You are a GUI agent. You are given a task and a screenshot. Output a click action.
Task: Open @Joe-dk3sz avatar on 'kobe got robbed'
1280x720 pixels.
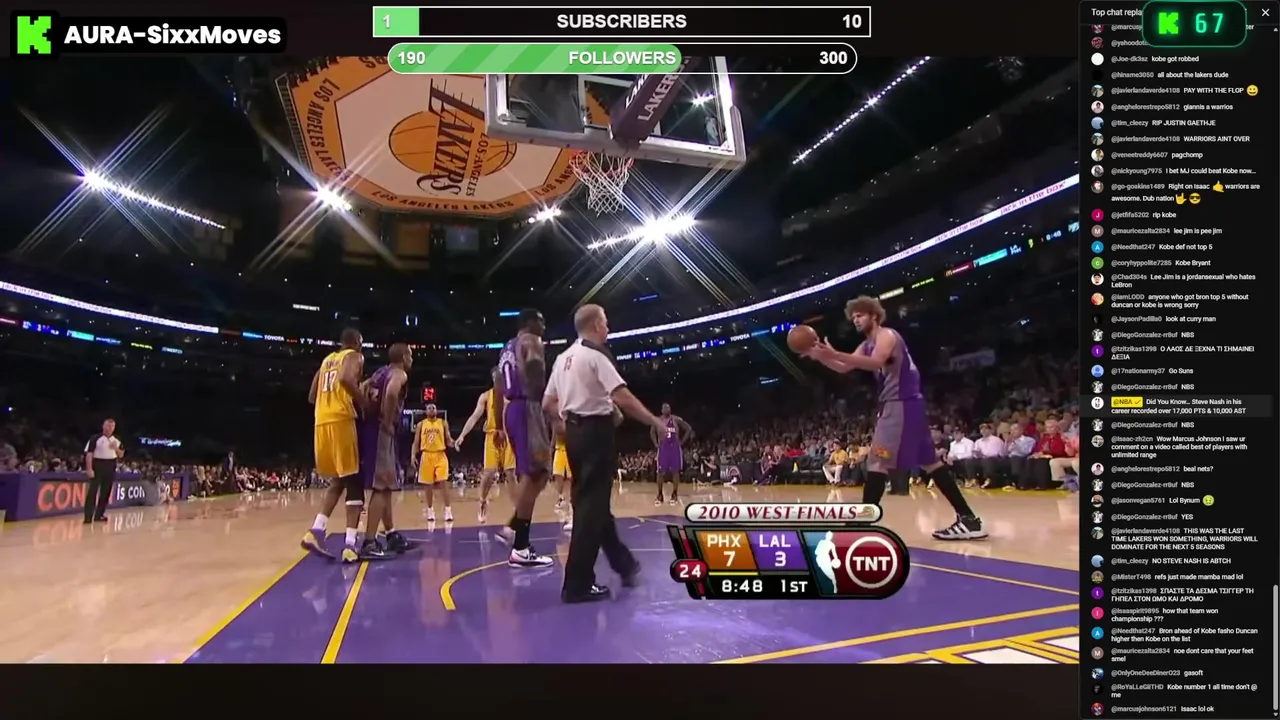tap(1097, 59)
